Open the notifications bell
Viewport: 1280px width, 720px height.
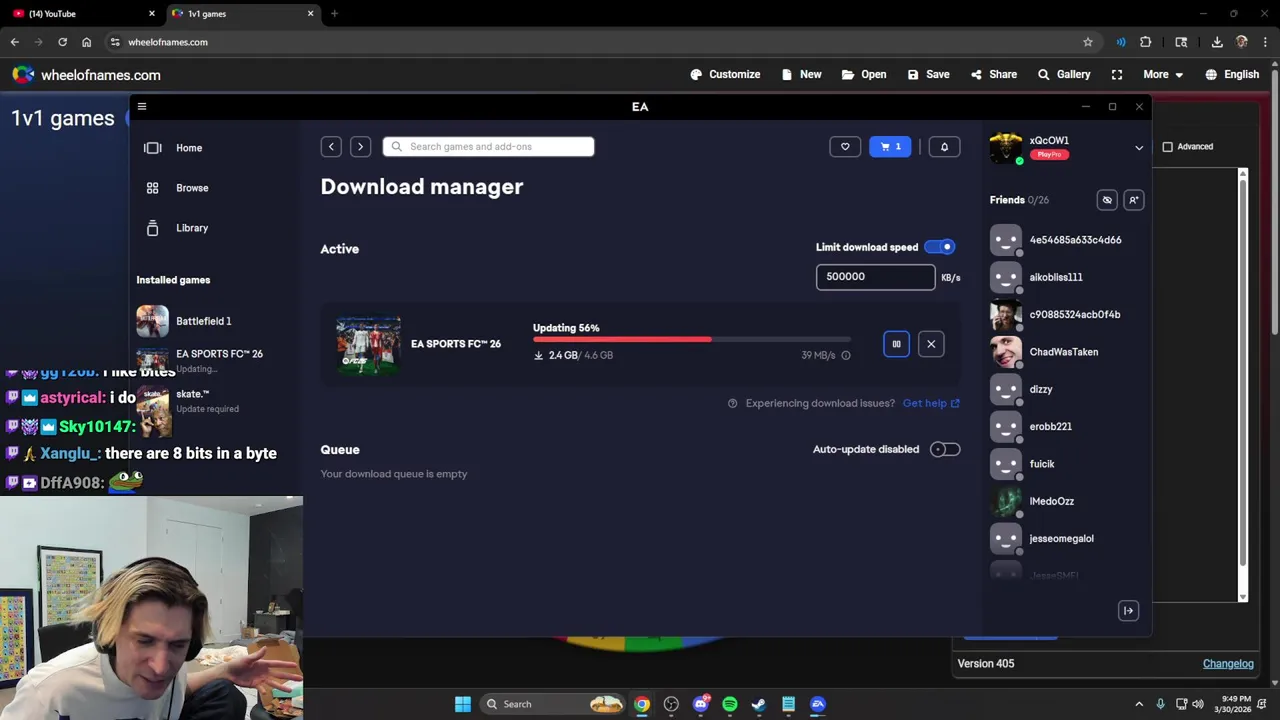[944, 147]
